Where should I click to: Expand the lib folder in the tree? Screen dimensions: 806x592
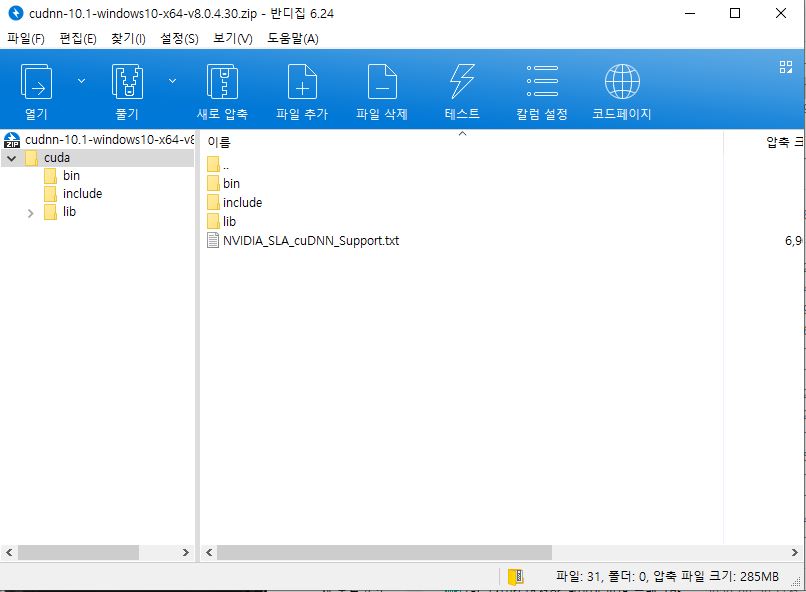[30, 213]
